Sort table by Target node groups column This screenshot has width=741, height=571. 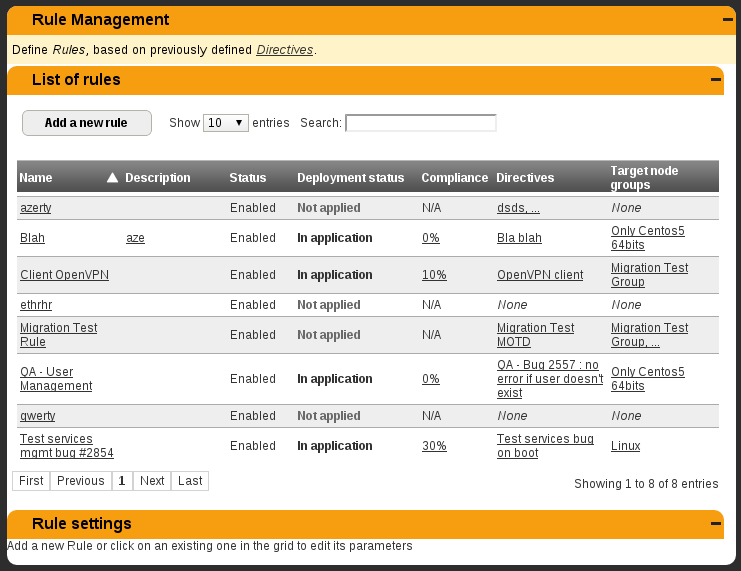coord(644,178)
